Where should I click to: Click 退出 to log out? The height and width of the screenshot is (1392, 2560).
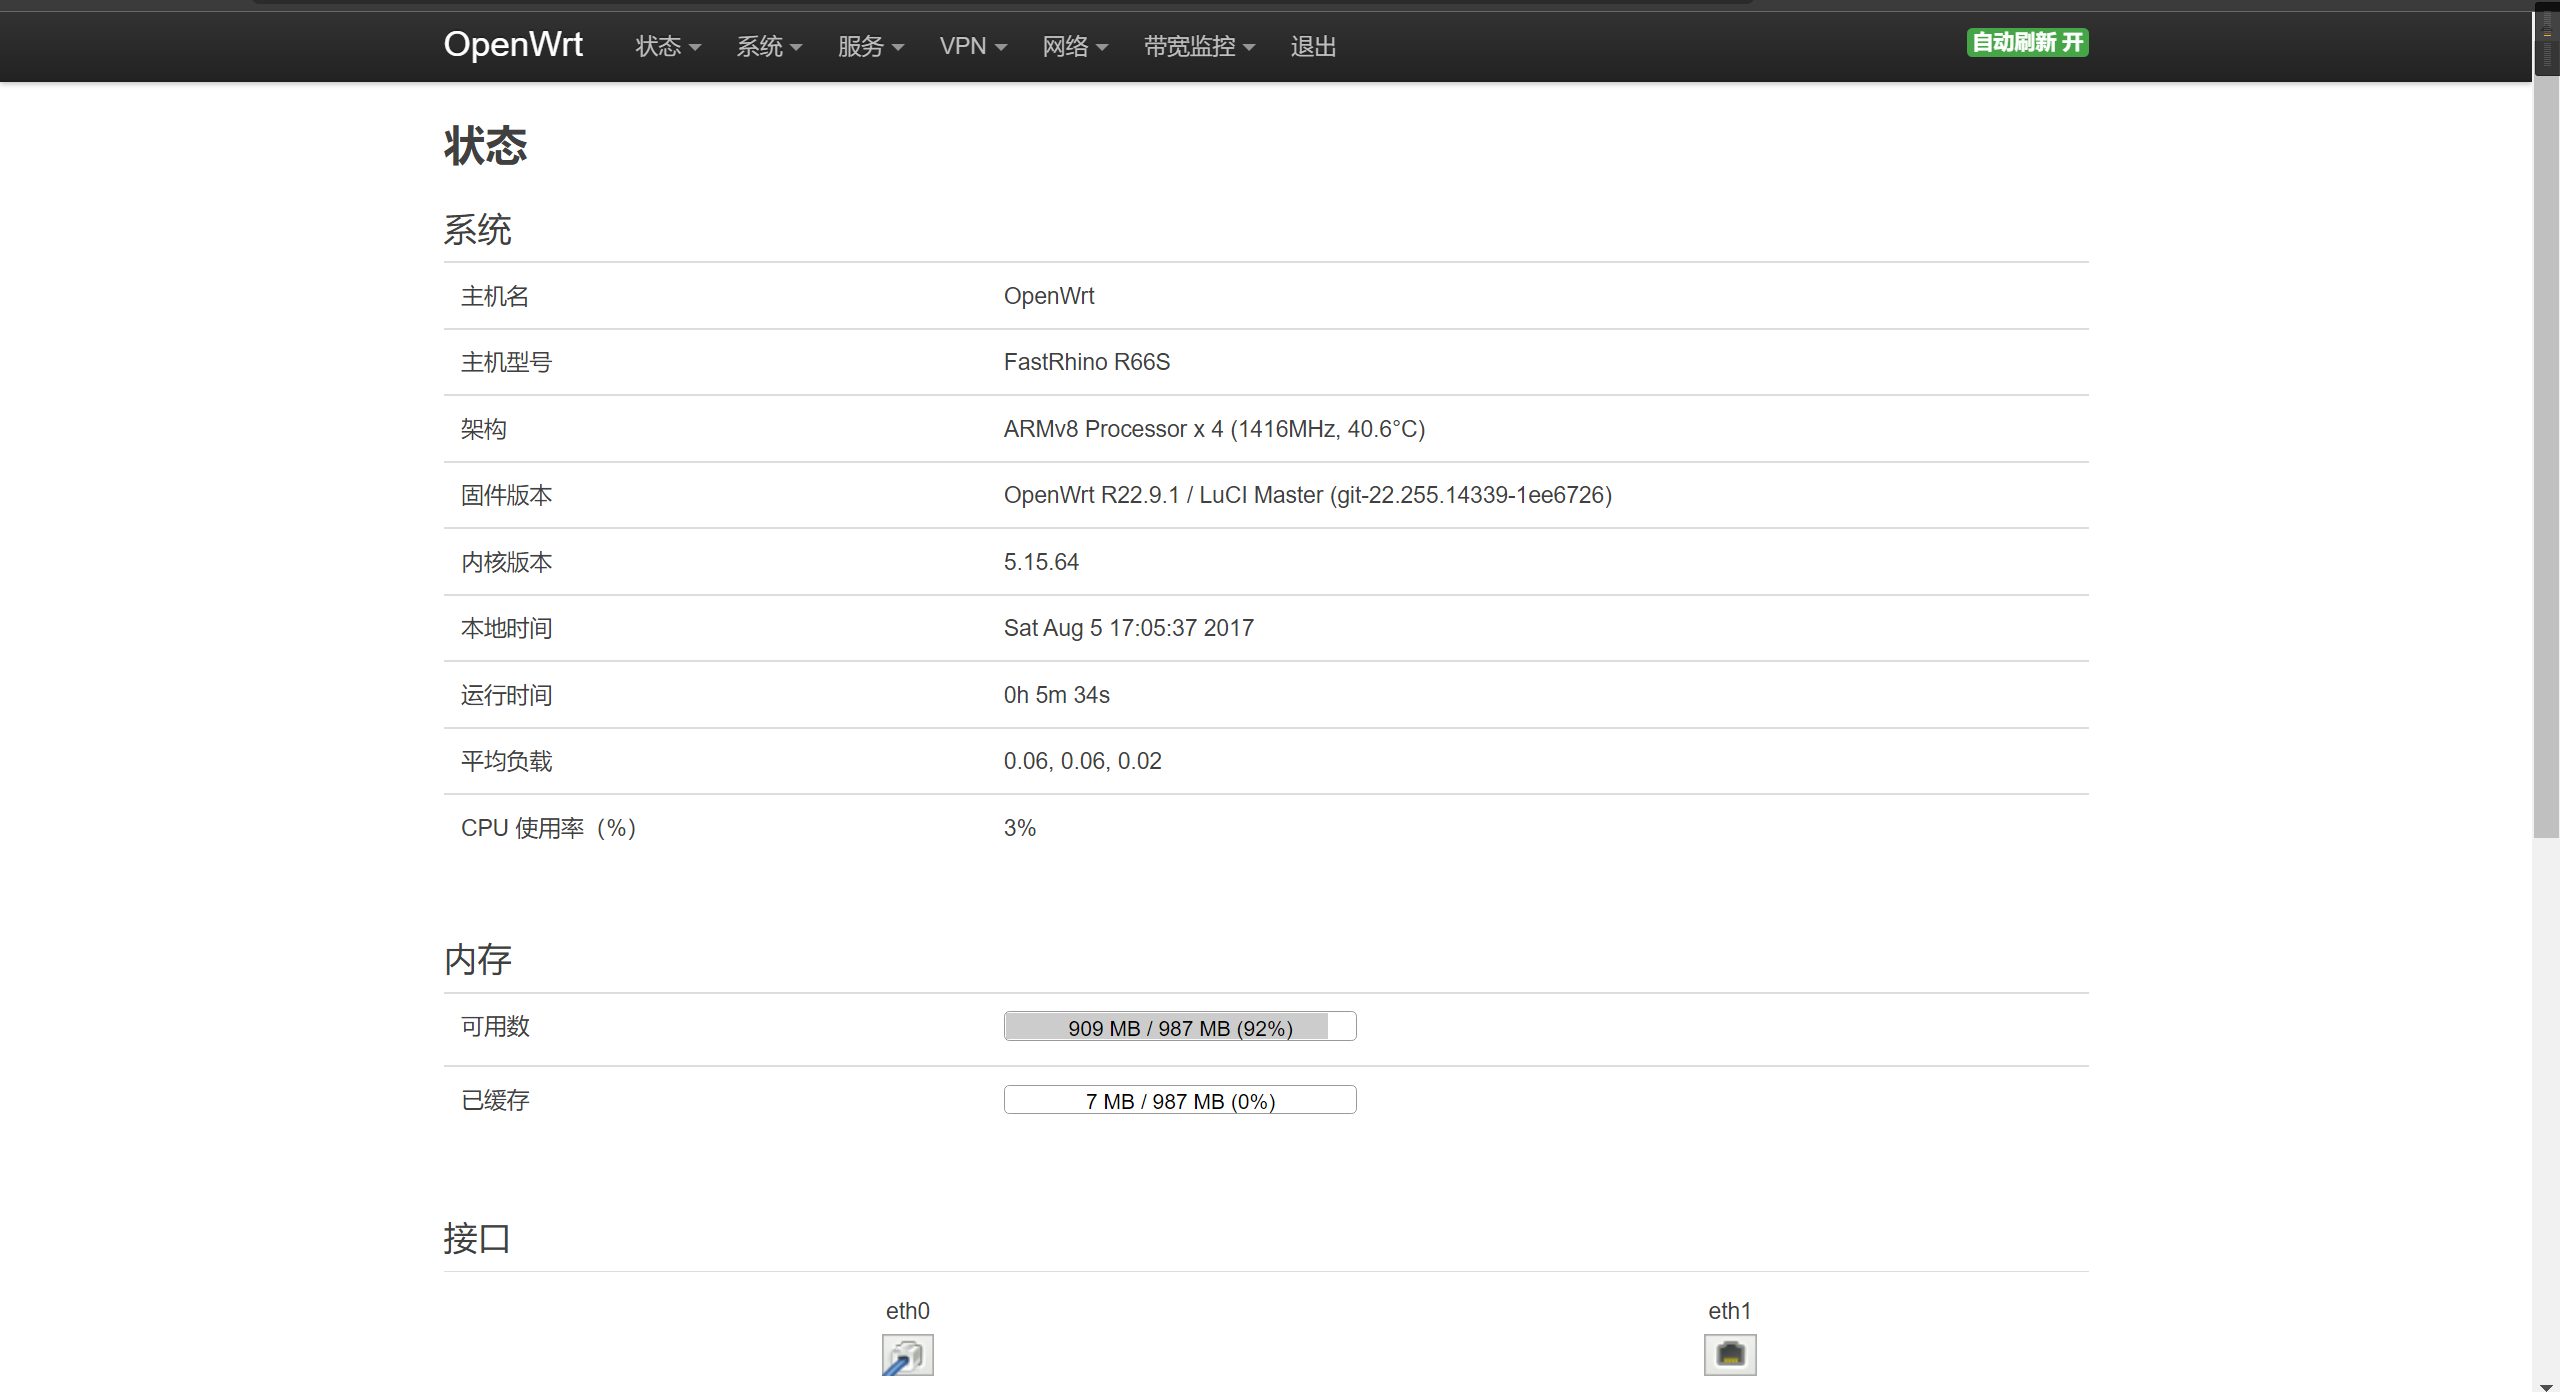(1313, 46)
